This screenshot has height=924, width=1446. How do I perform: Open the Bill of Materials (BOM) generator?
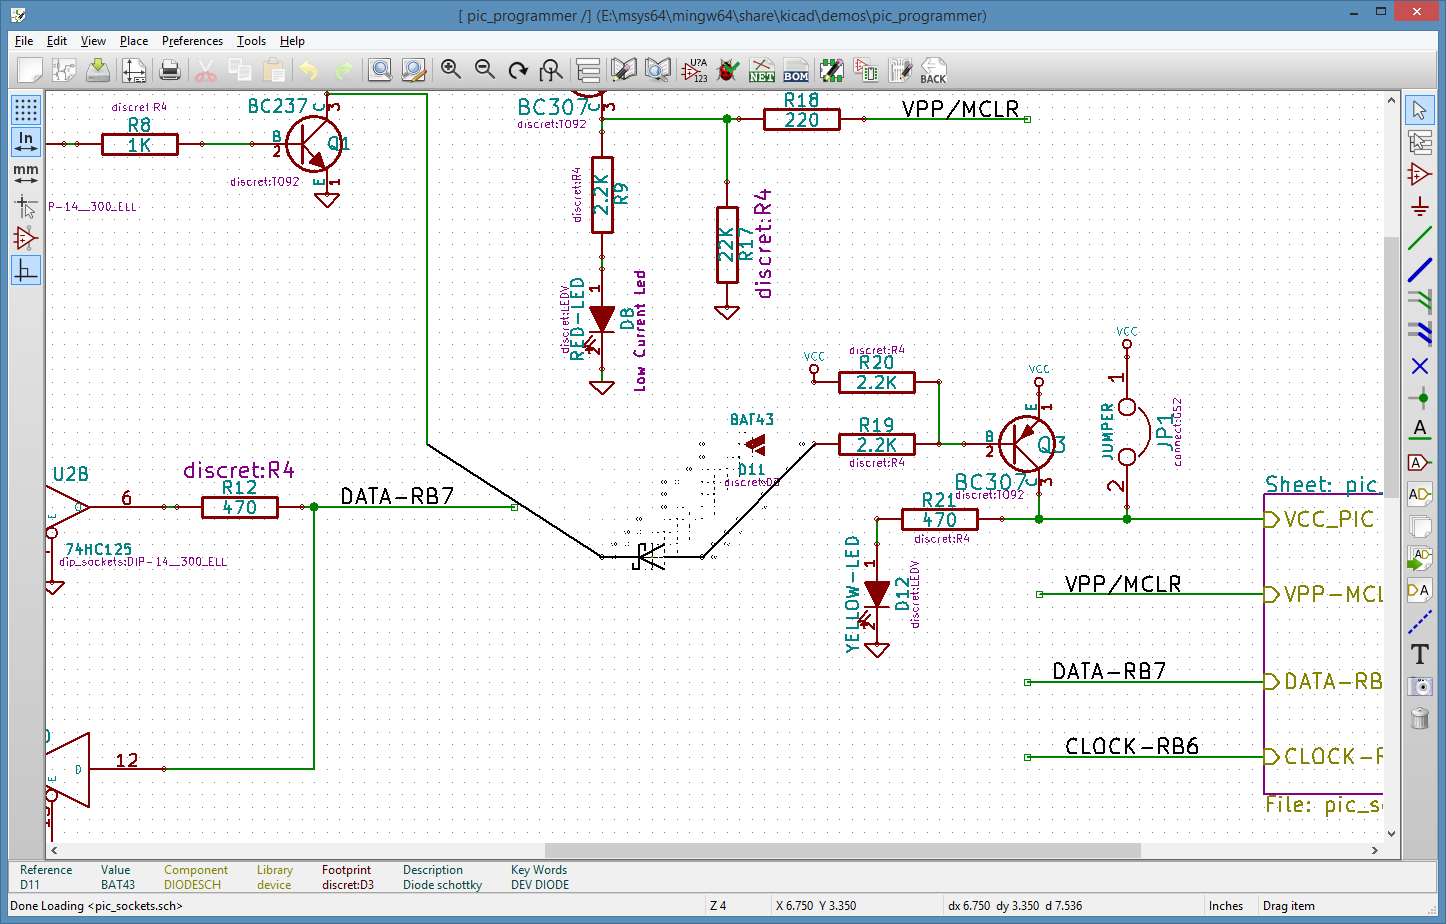tap(796, 70)
